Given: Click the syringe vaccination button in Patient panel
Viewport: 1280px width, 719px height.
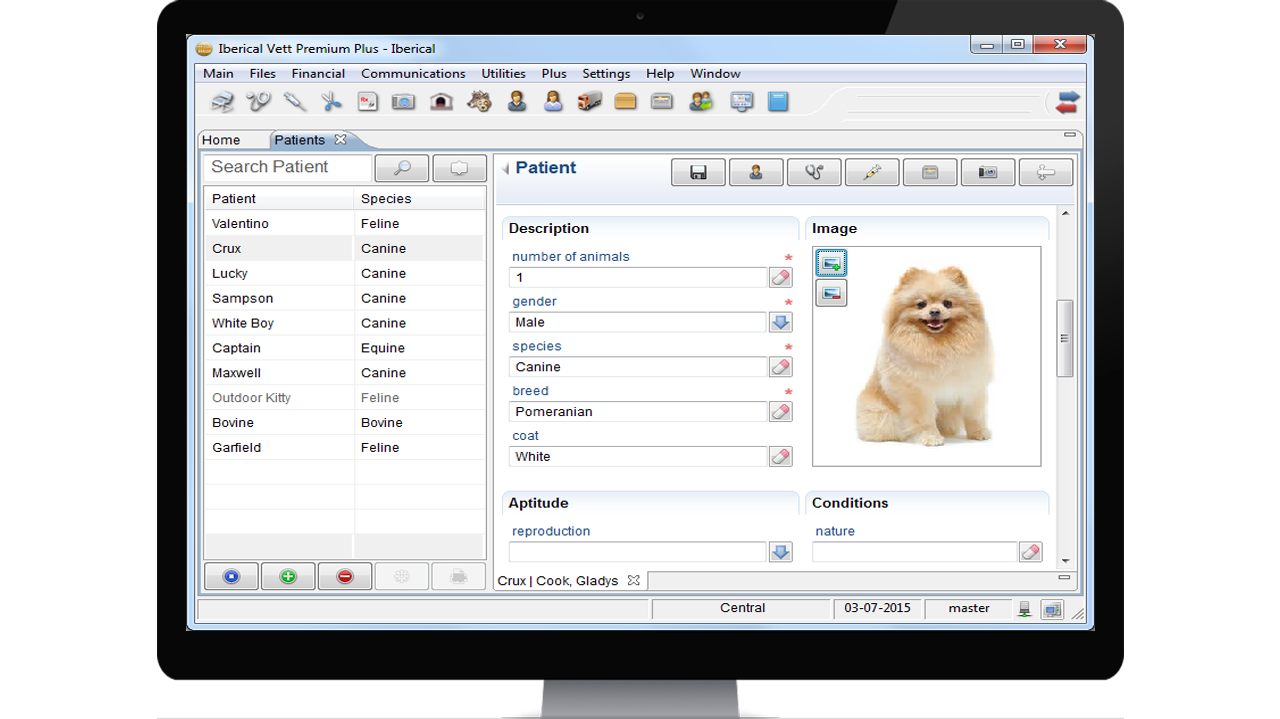Looking at the screenshot, I should [x=871, y=173].
